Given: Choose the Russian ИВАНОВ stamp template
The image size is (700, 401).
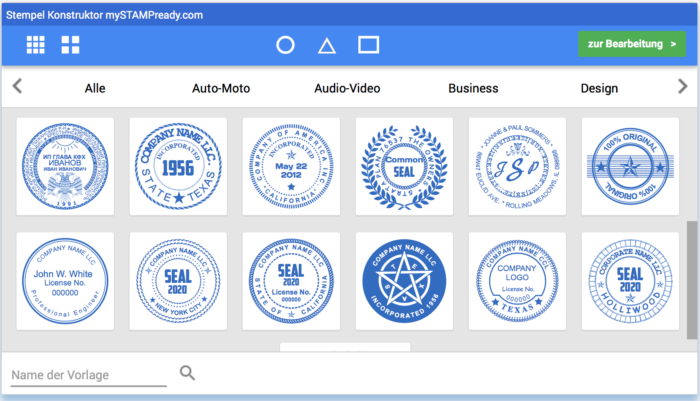Looking at the screenshot, I should coord(65,167).
